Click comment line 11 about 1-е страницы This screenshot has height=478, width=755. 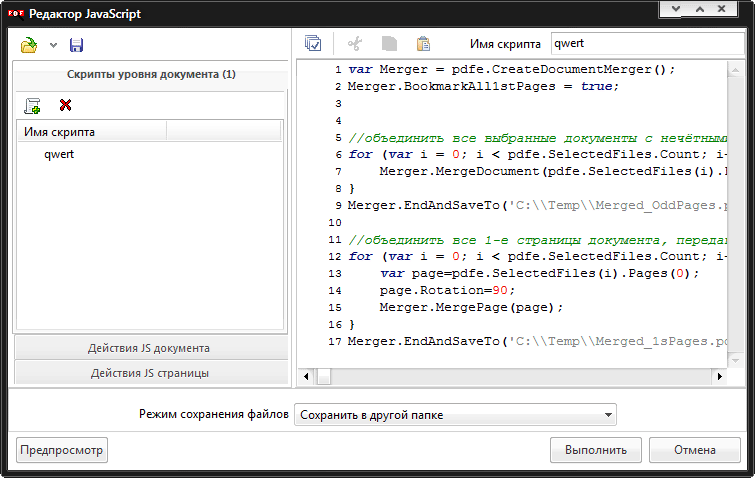[537, 240]
